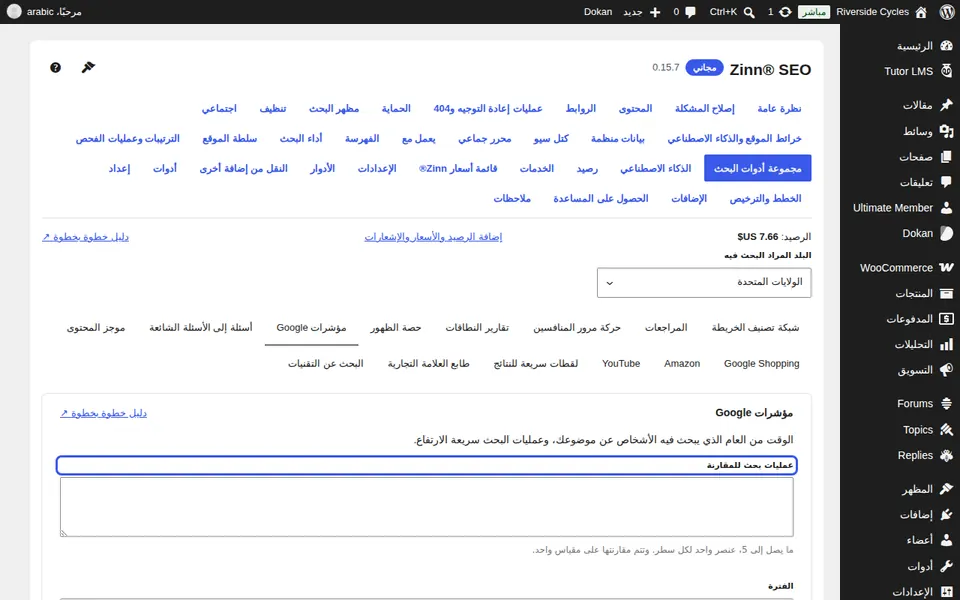
Task: Open مقالات posts pin icon in sidebar
Action: click(x=947, y=105)
